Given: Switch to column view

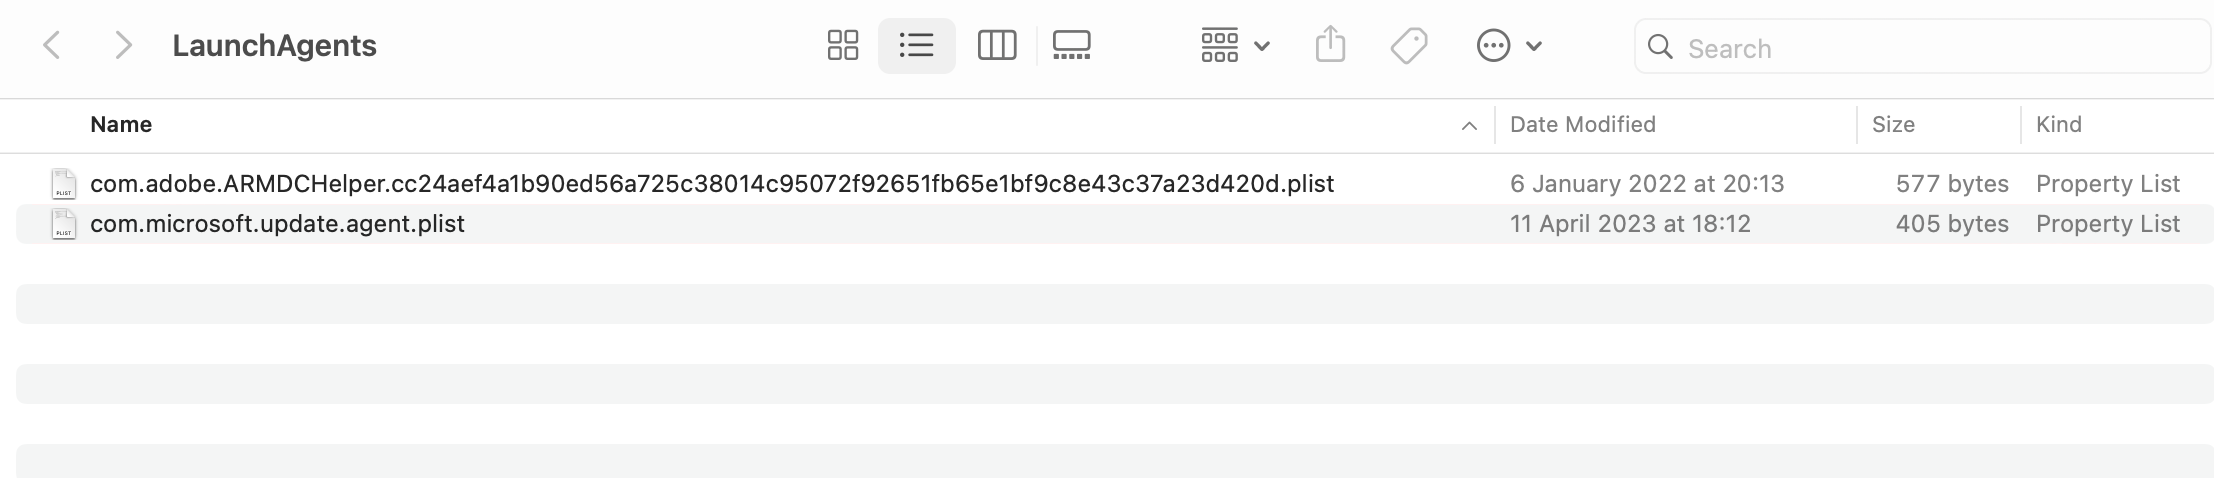Looking at the screenshot, I should click(996, 46).
